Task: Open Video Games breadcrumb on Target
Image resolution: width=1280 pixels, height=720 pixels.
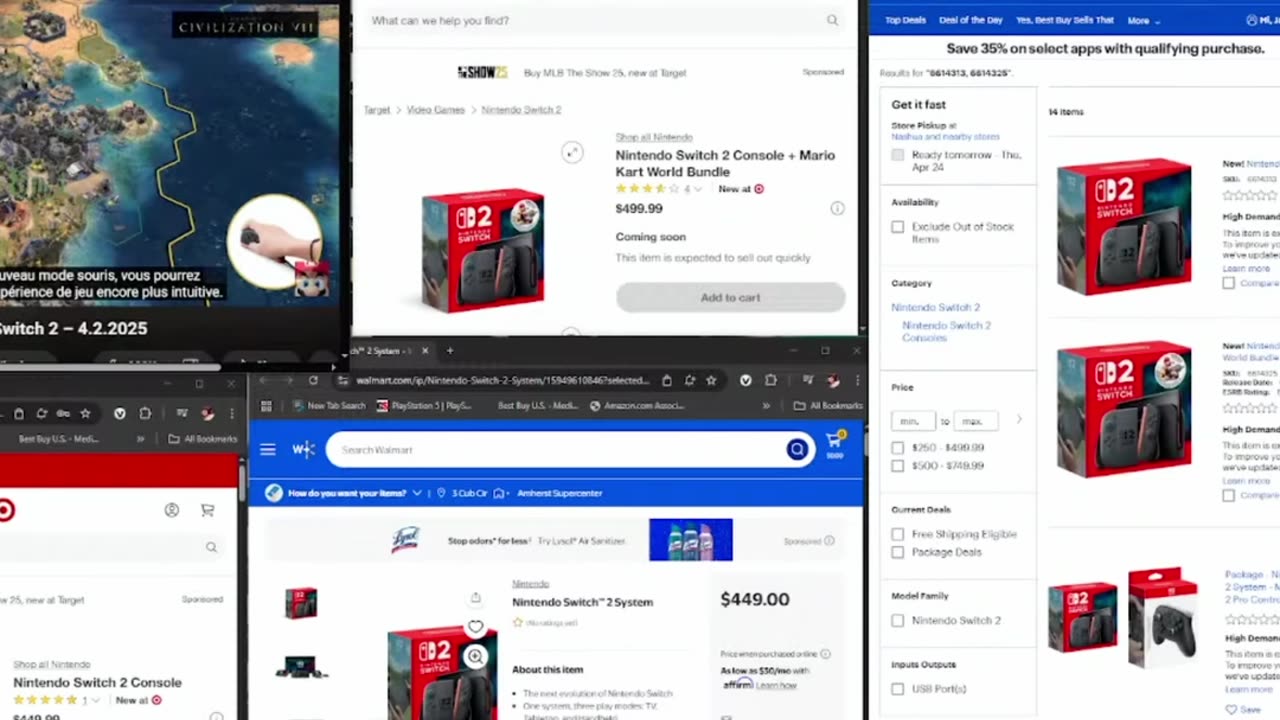Action: tap(435, 110)
